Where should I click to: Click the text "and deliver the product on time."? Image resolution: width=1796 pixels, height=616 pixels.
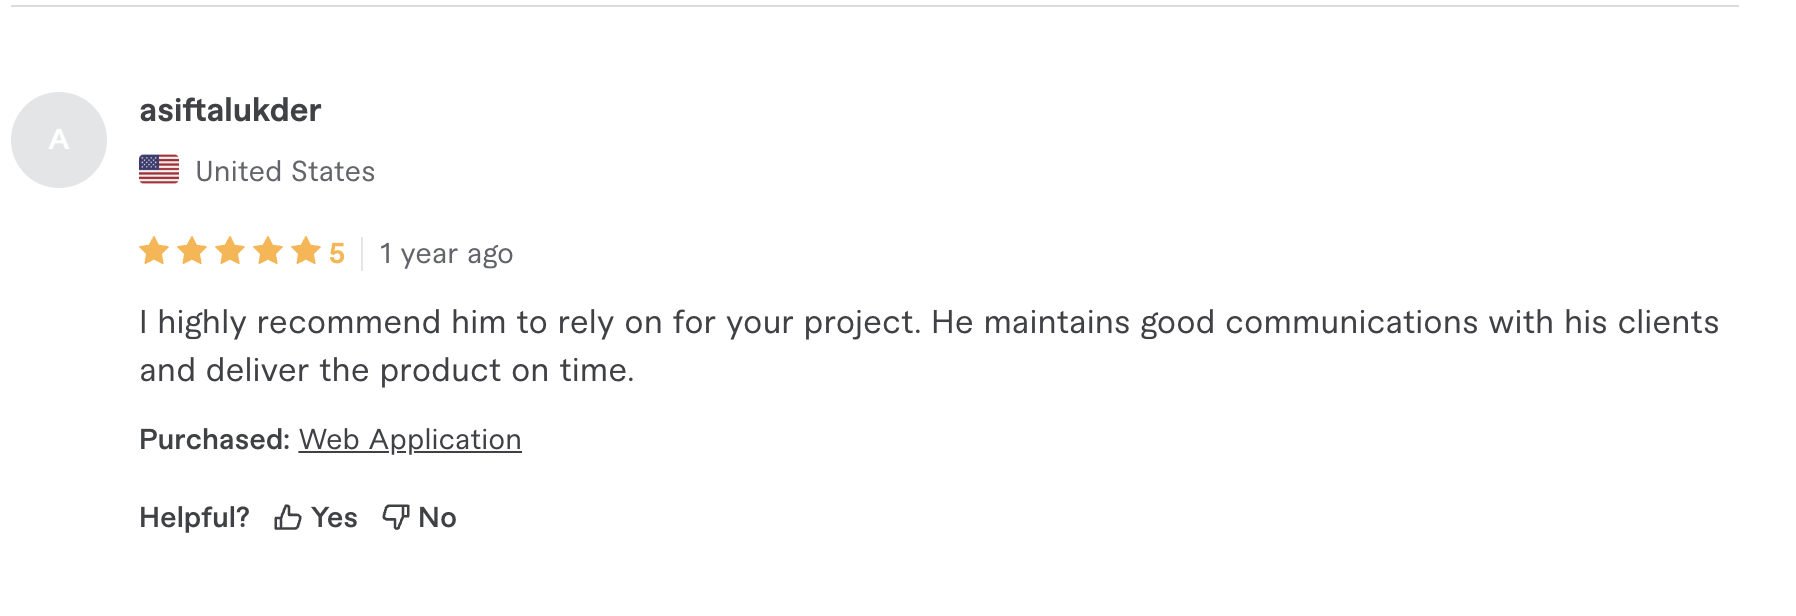(387, 371)
